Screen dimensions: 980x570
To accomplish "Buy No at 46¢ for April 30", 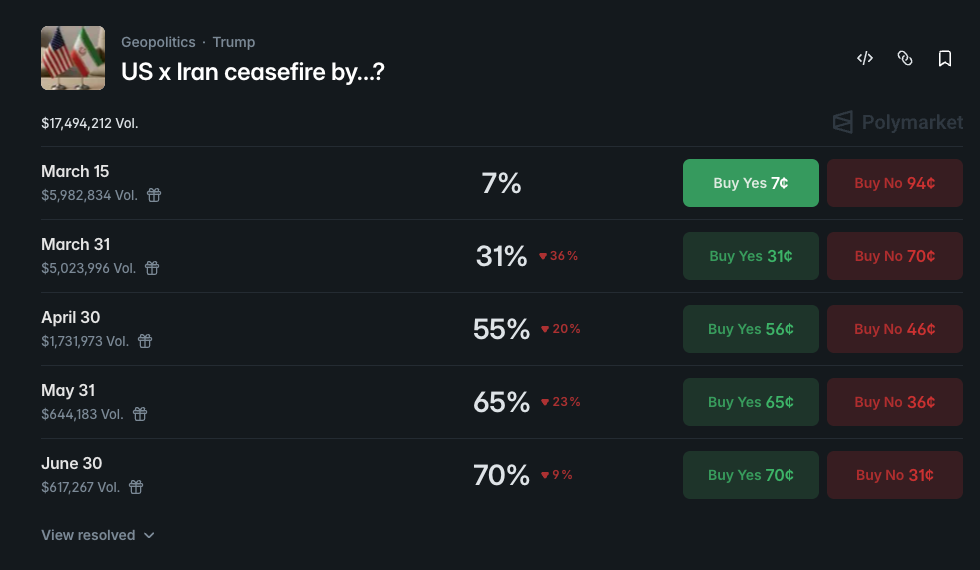I will click(894, 329).
